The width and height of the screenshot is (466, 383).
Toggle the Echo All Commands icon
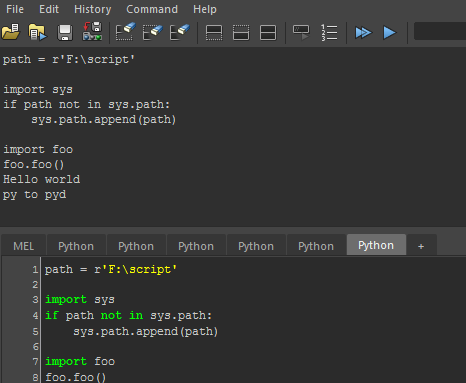click(x=301, y=33)
